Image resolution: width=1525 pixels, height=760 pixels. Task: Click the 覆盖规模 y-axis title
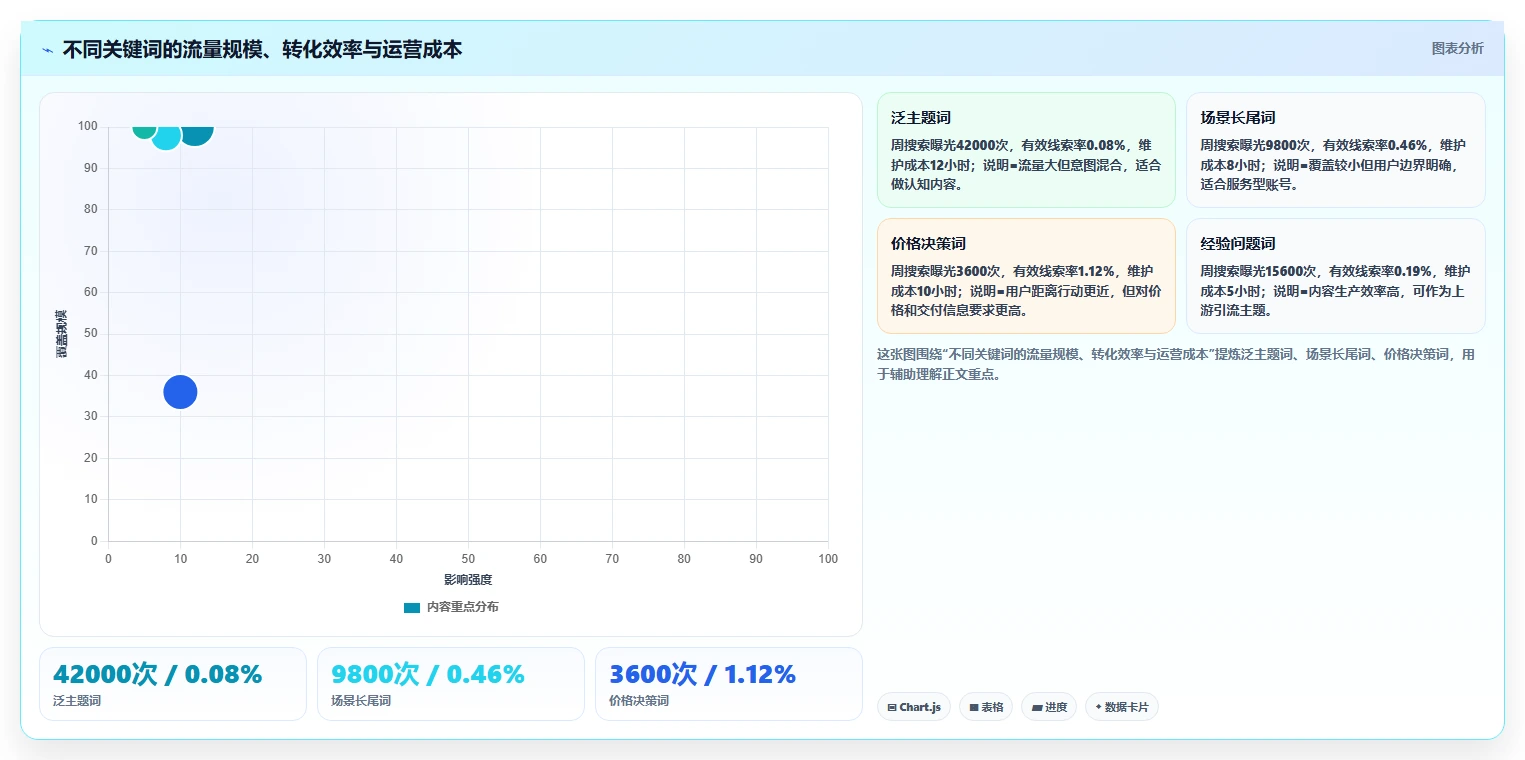click(x=62, y=334)
